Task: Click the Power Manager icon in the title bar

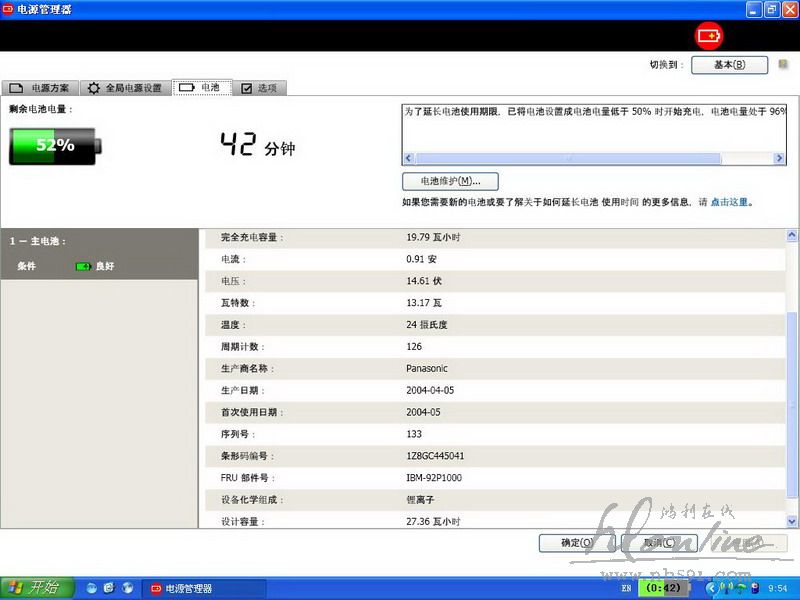Action: (8, 9)
